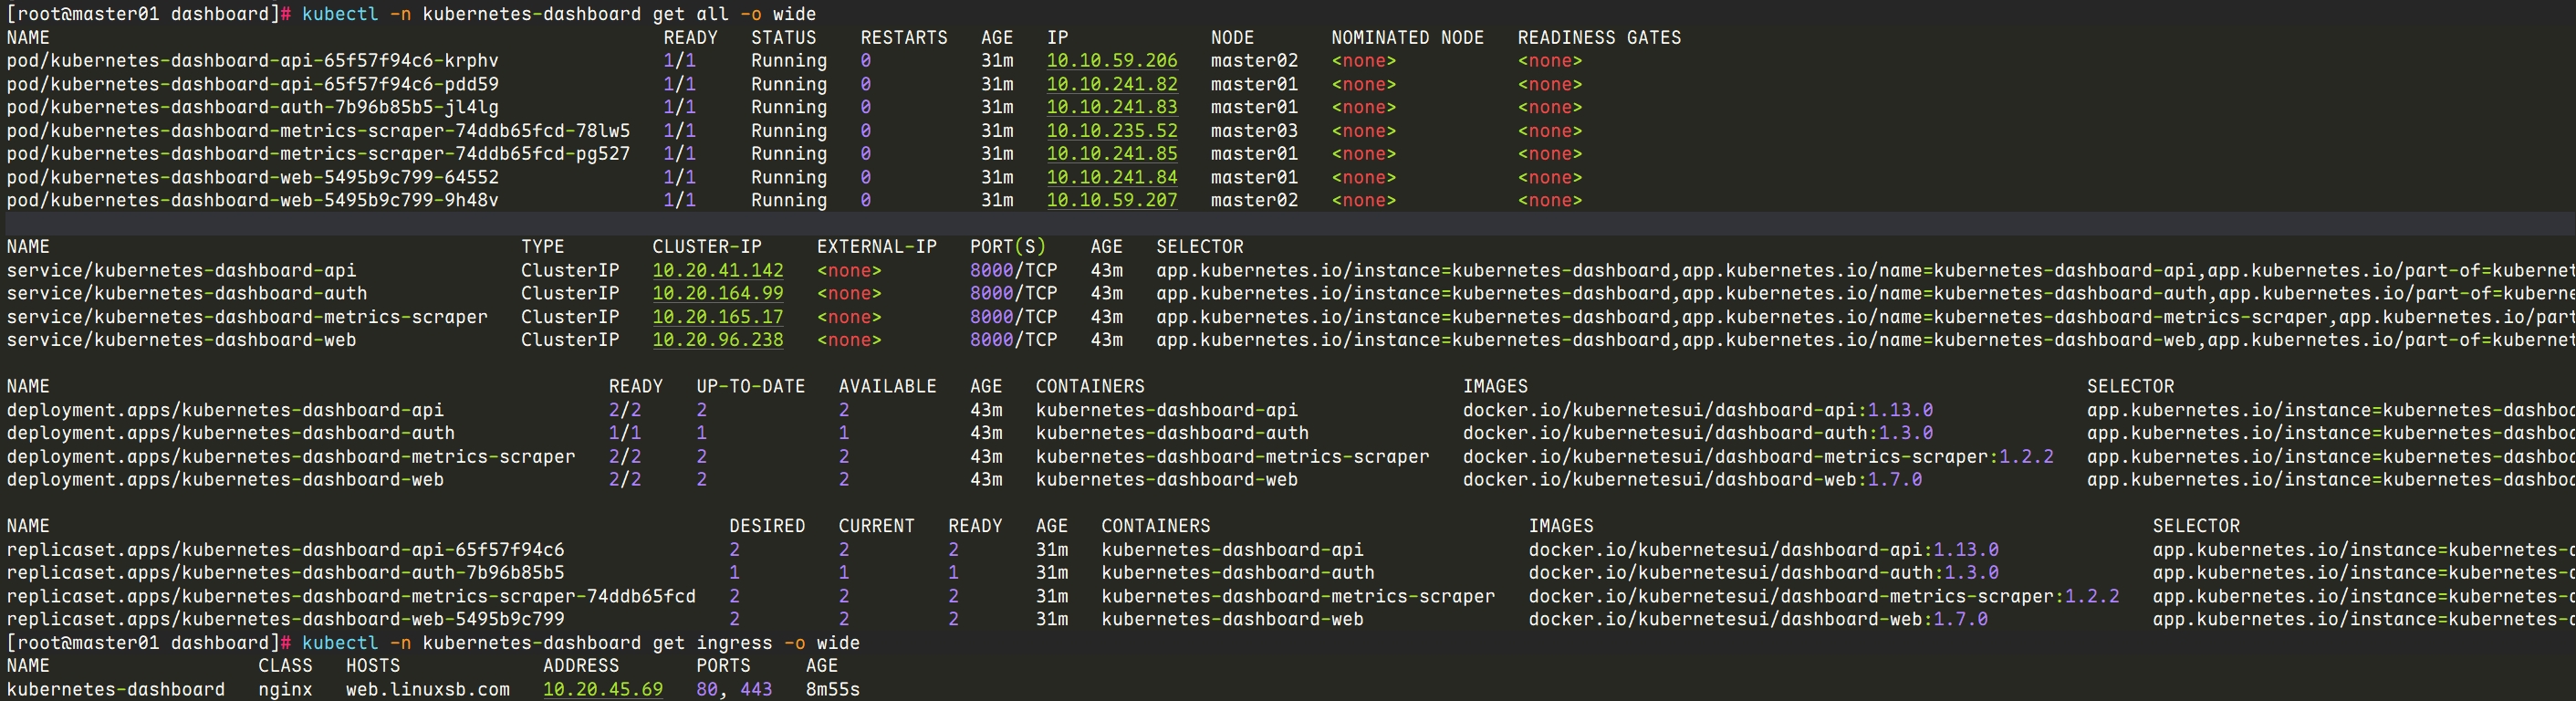Click the ingress address 10.20.45.69
2576x701 pixels.
click(602, 689)
